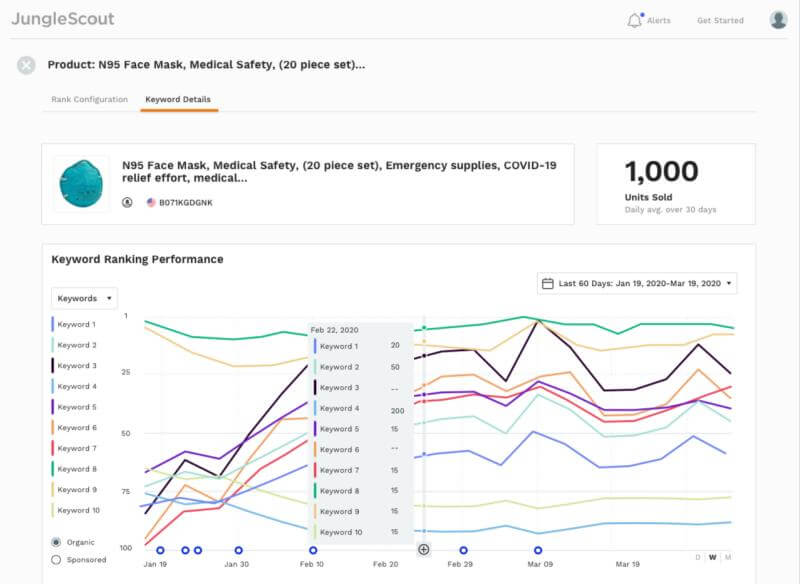
Task: Select the Keyword Details tab
Action: point(178,99)
